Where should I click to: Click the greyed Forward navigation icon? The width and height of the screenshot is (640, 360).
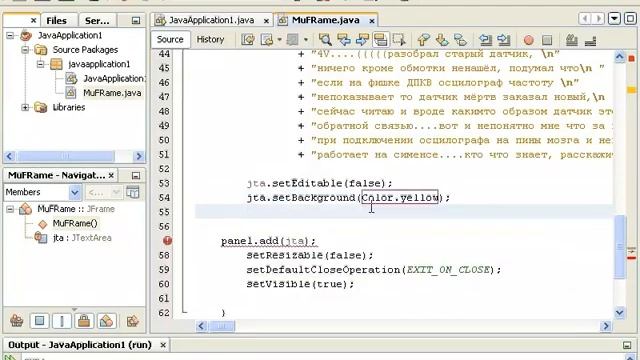(293, 40)
